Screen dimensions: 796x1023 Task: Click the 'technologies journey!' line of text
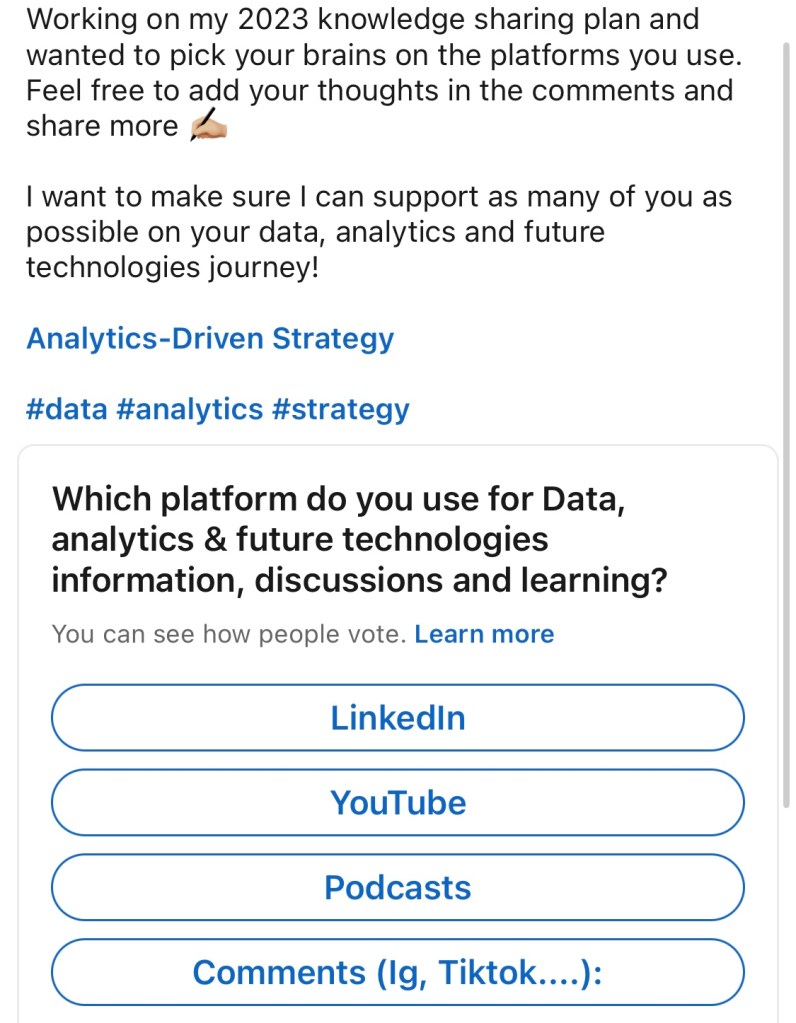click(172, 268)
